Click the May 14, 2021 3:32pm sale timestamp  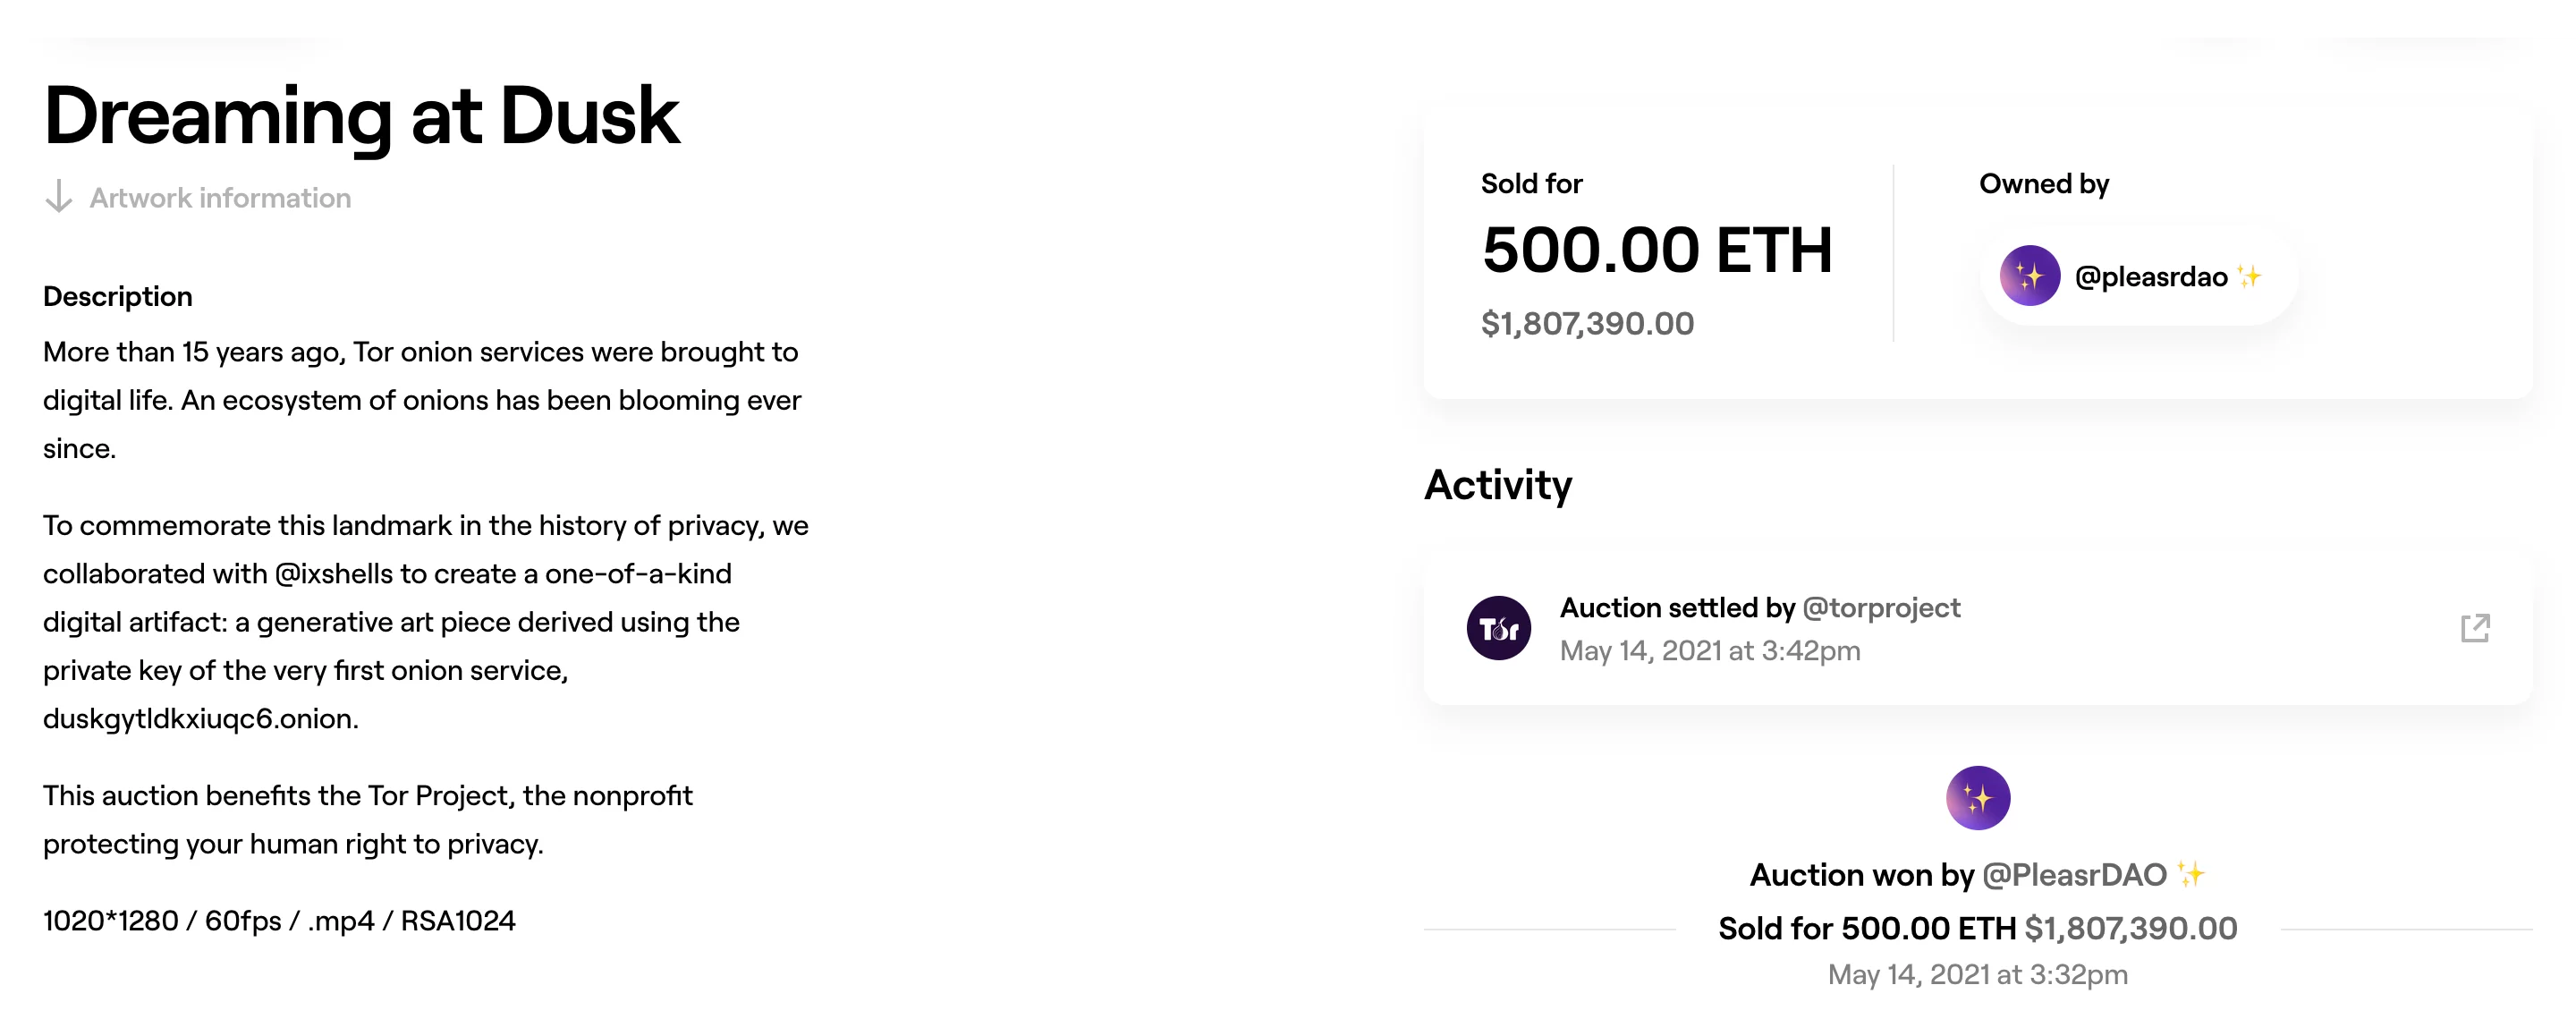(x=1977, y=975)
